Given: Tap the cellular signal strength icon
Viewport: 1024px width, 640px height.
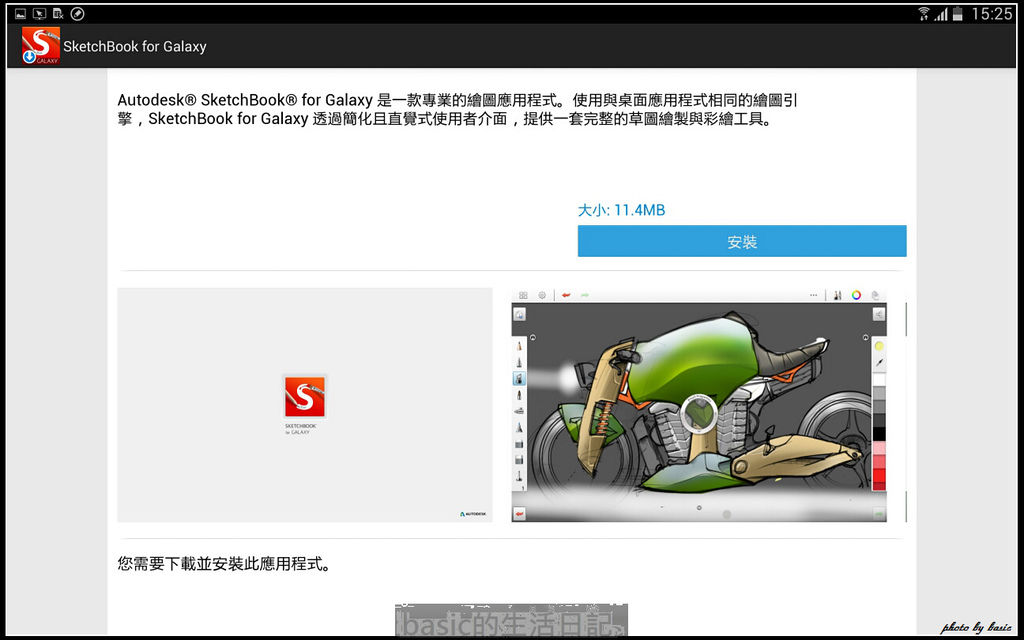Looking at the screenshot, I should click(941, 14).
